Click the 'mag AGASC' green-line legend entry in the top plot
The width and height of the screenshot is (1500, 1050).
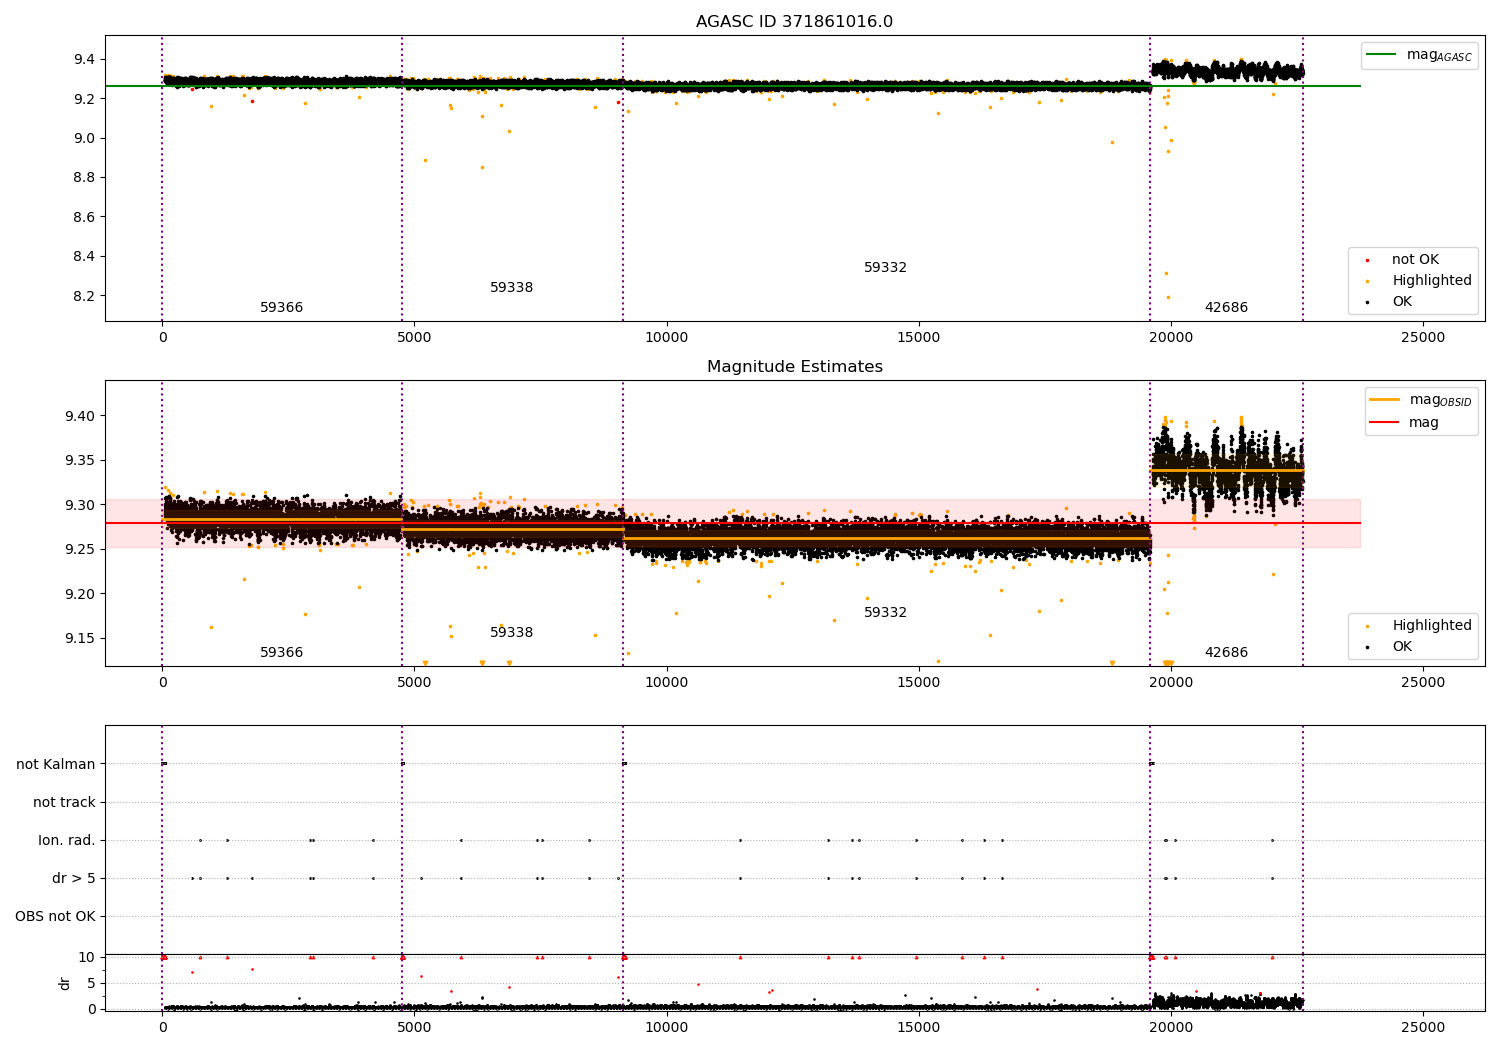coord(1420,55)
